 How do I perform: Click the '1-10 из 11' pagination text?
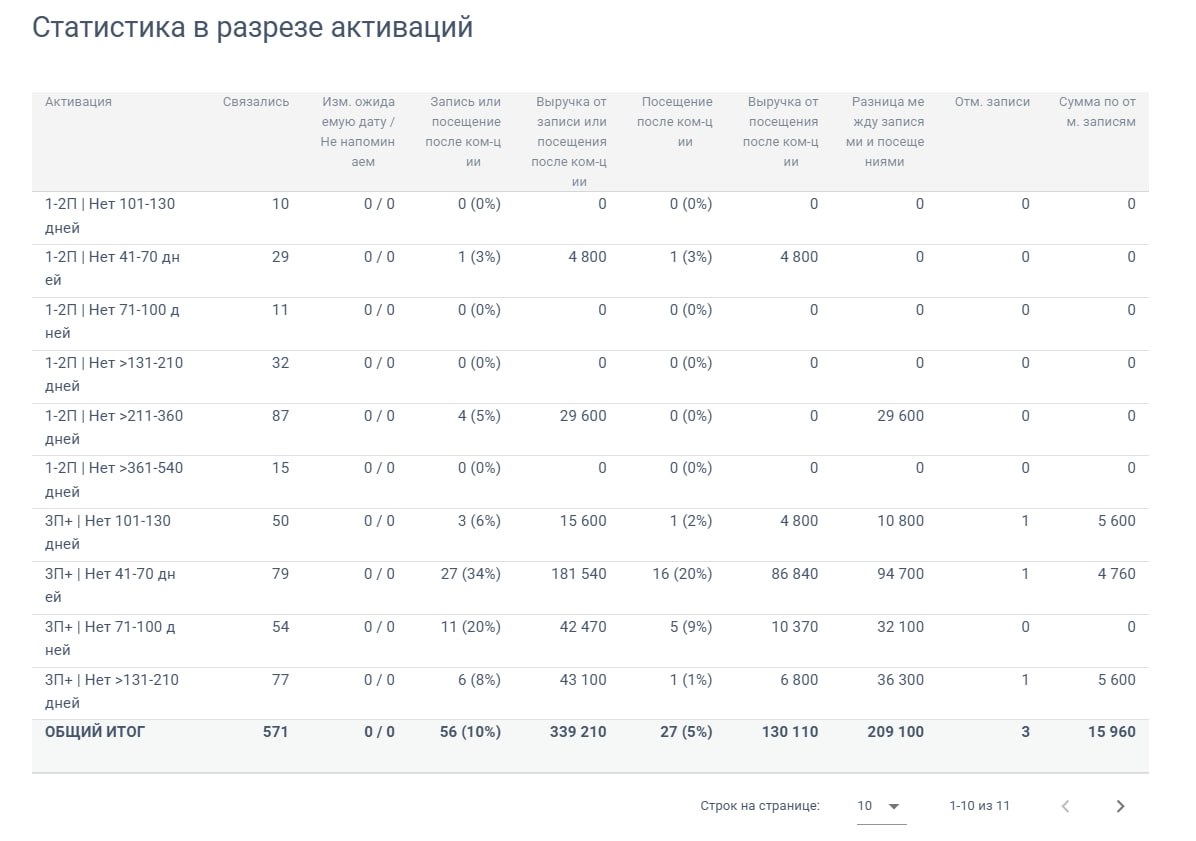pyautogui.click(x=979, y=806)
